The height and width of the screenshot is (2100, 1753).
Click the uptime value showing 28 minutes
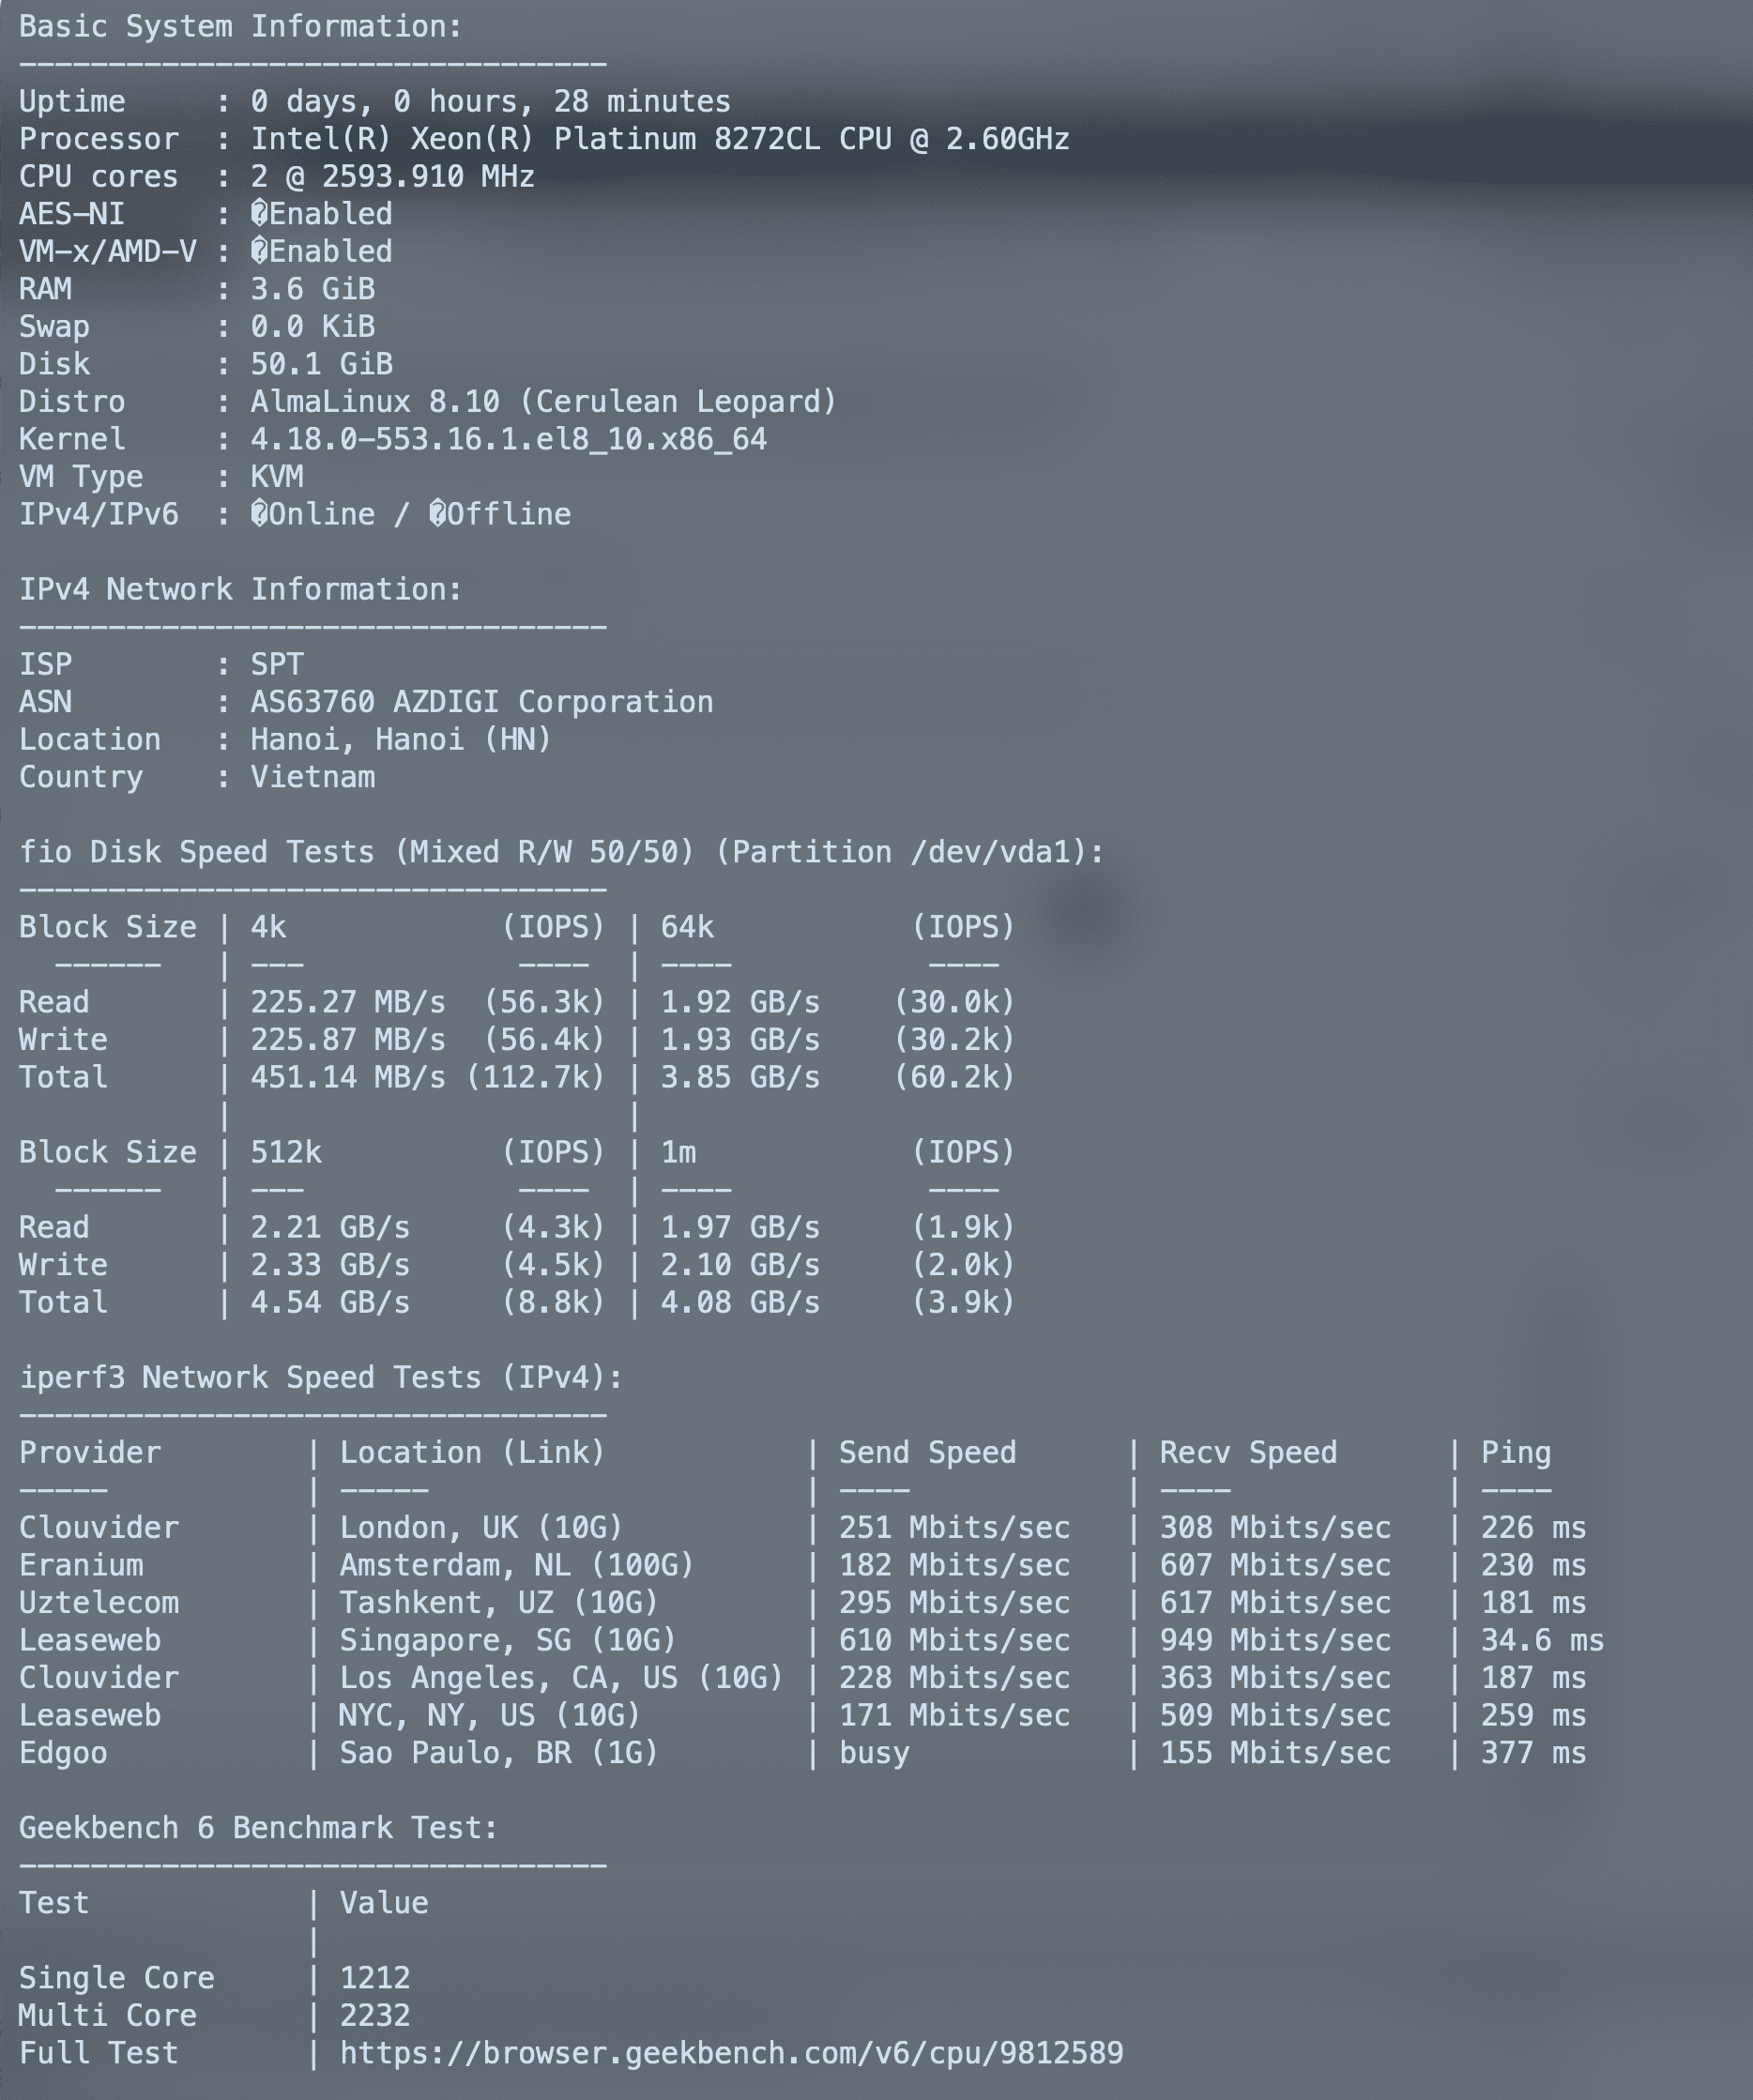(x=490, y=102)
